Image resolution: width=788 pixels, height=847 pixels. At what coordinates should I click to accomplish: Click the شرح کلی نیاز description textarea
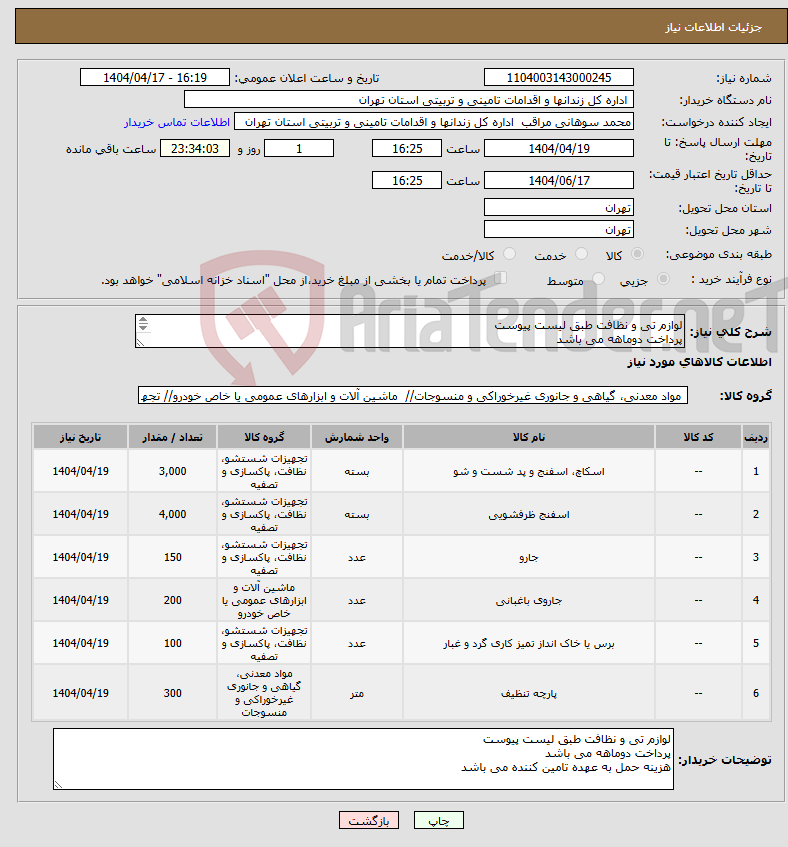coord(410,331)
